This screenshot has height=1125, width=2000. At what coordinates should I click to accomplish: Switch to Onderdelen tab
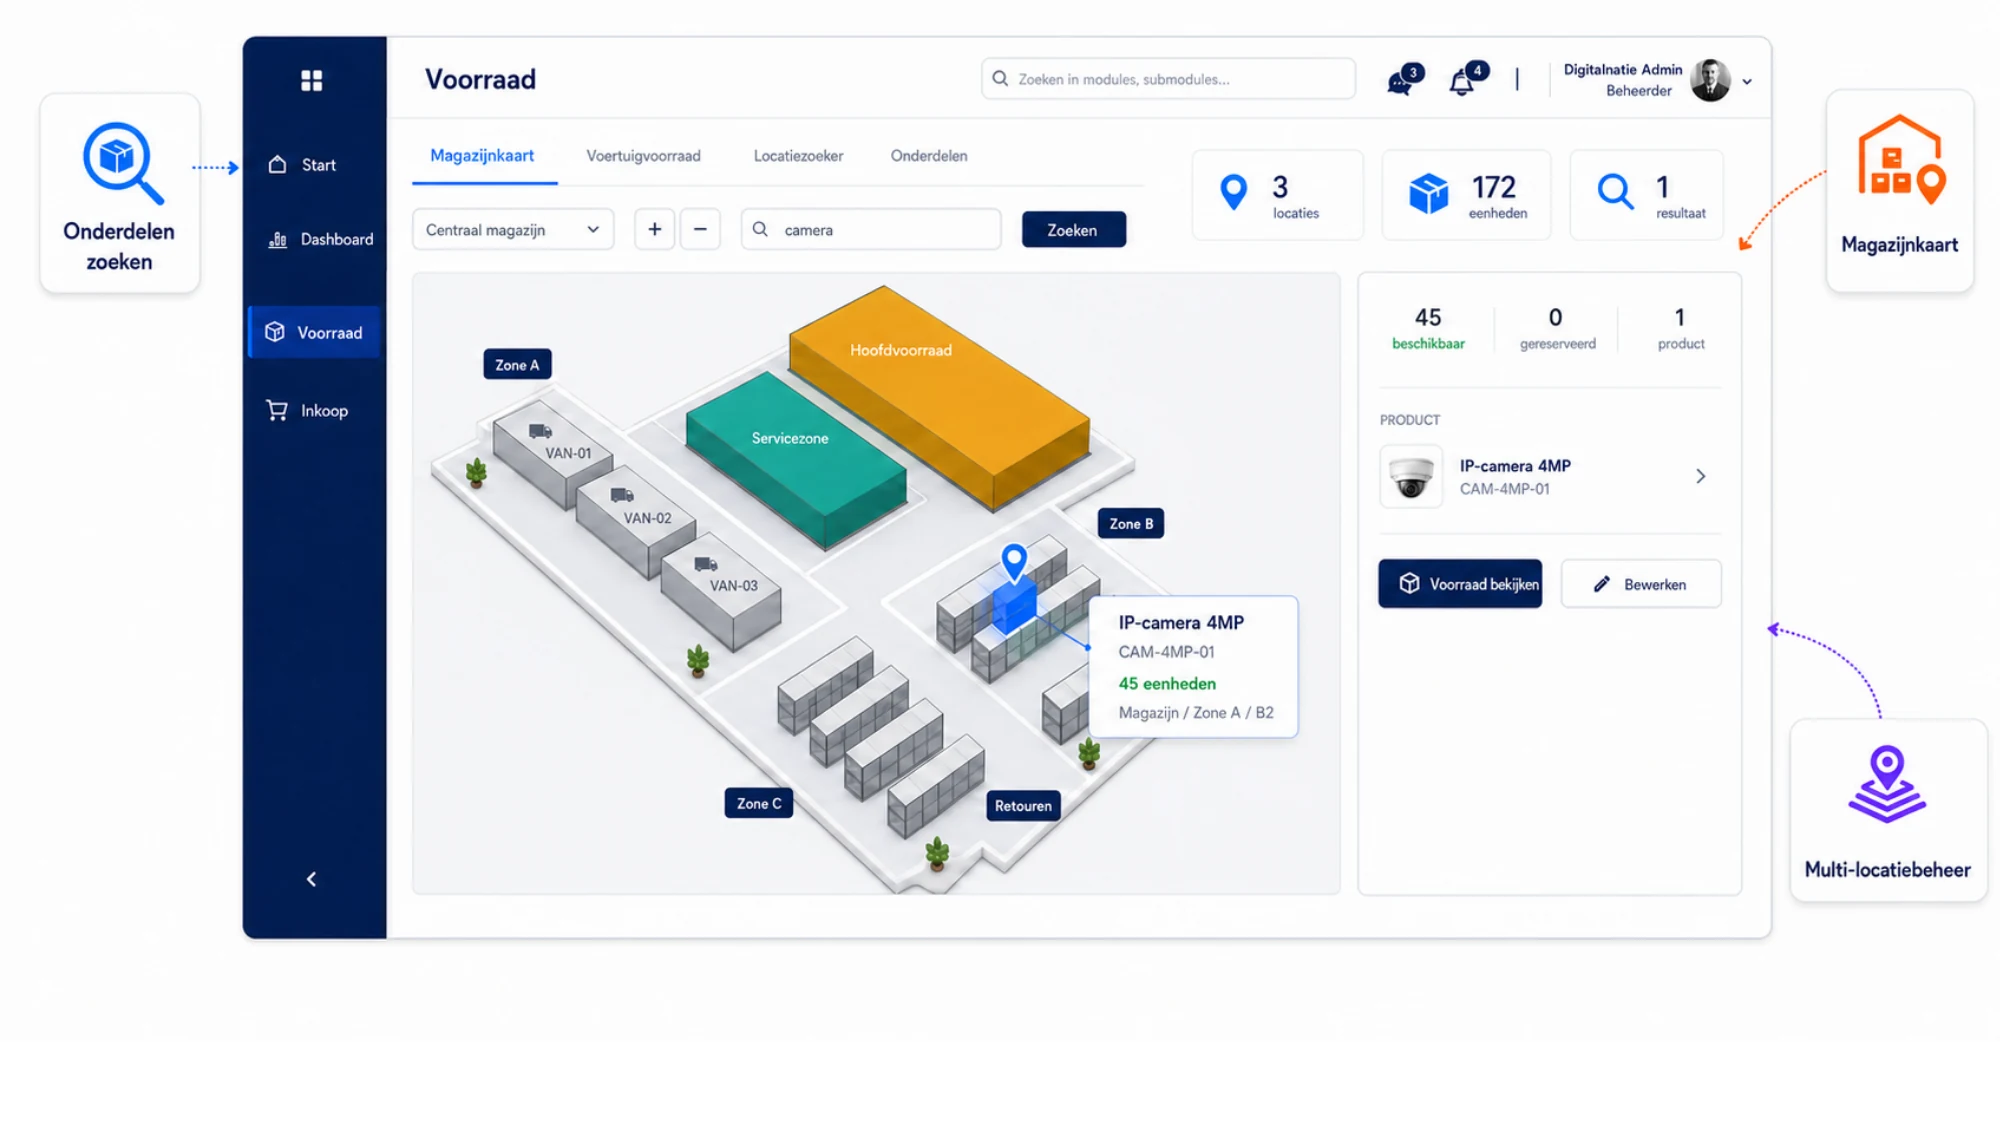(929, 156)
